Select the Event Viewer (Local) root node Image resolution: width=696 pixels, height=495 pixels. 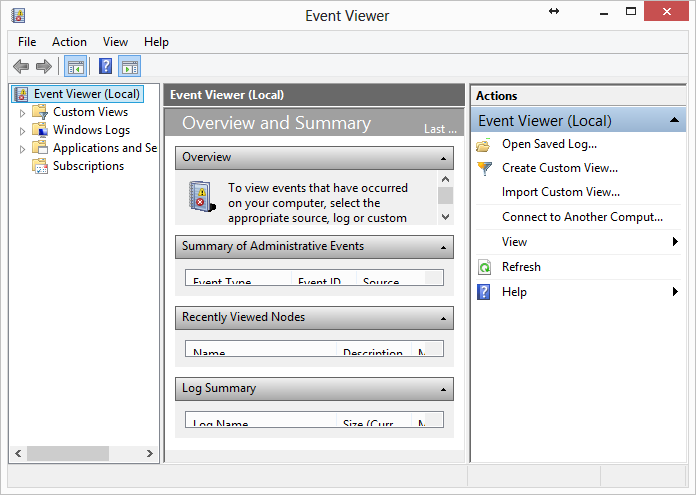[86, 94]
